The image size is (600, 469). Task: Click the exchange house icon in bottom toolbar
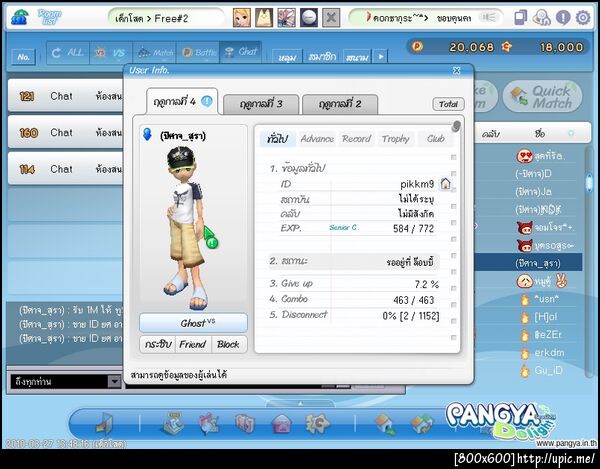pyautogui.click(x=421, y=424)
